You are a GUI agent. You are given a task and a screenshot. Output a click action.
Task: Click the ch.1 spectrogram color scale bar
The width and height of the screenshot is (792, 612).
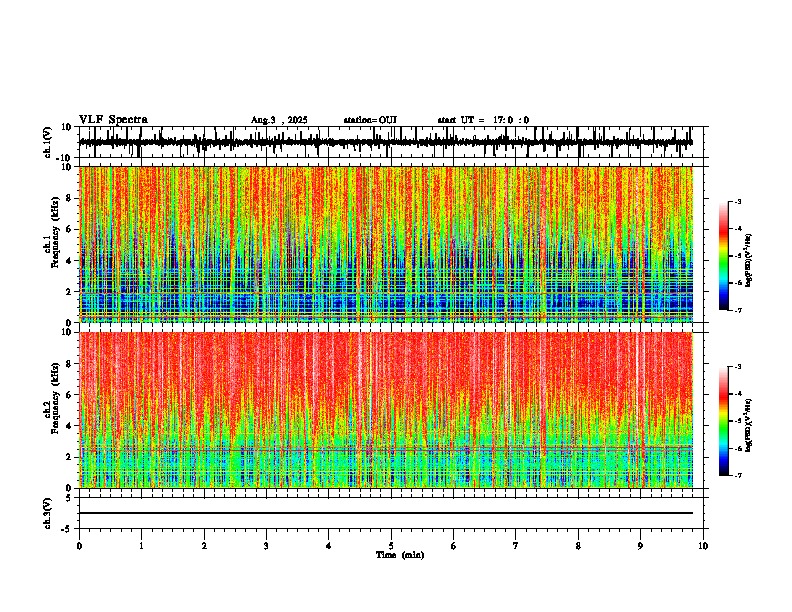pyautogui.click(x=724, y=256)
